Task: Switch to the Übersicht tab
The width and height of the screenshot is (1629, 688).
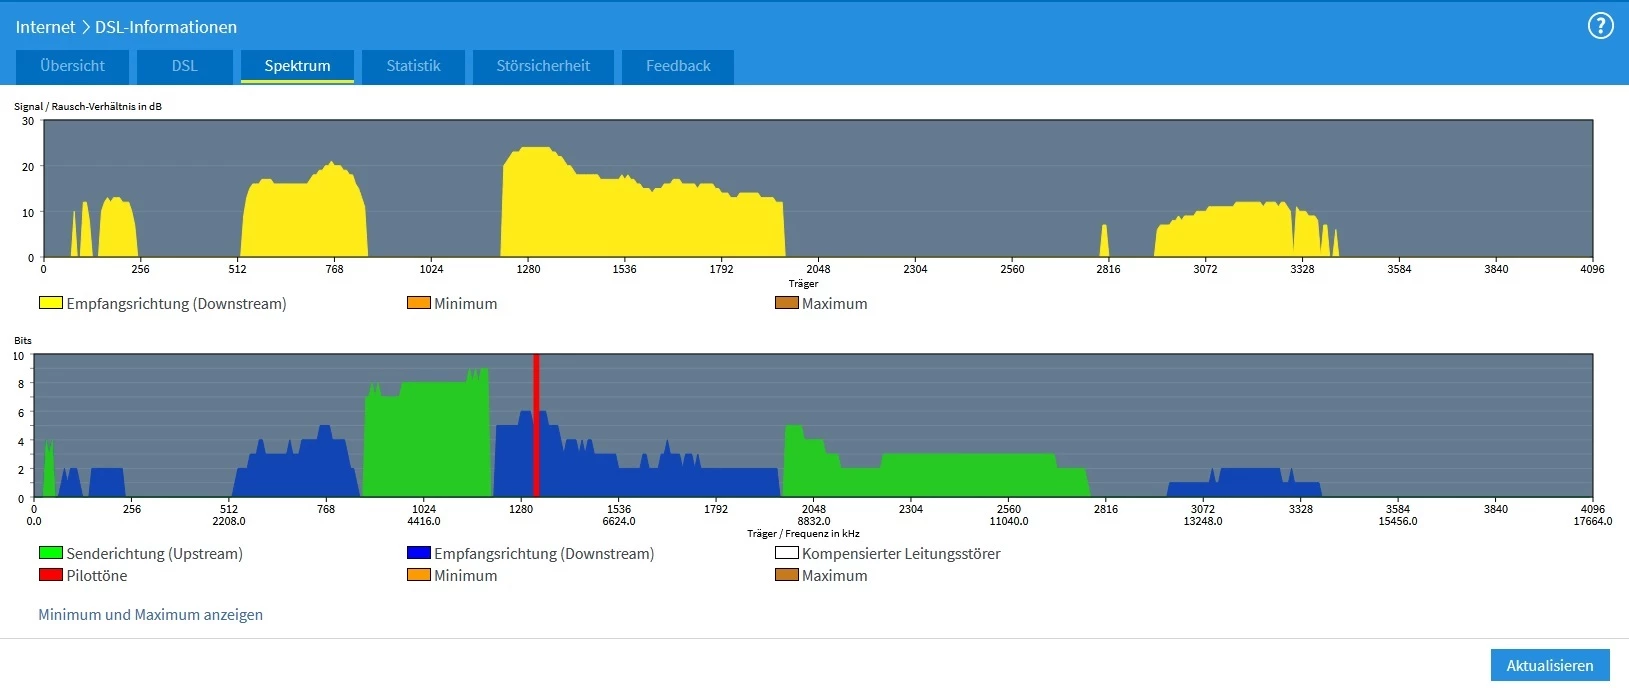Action: (72, 66)
